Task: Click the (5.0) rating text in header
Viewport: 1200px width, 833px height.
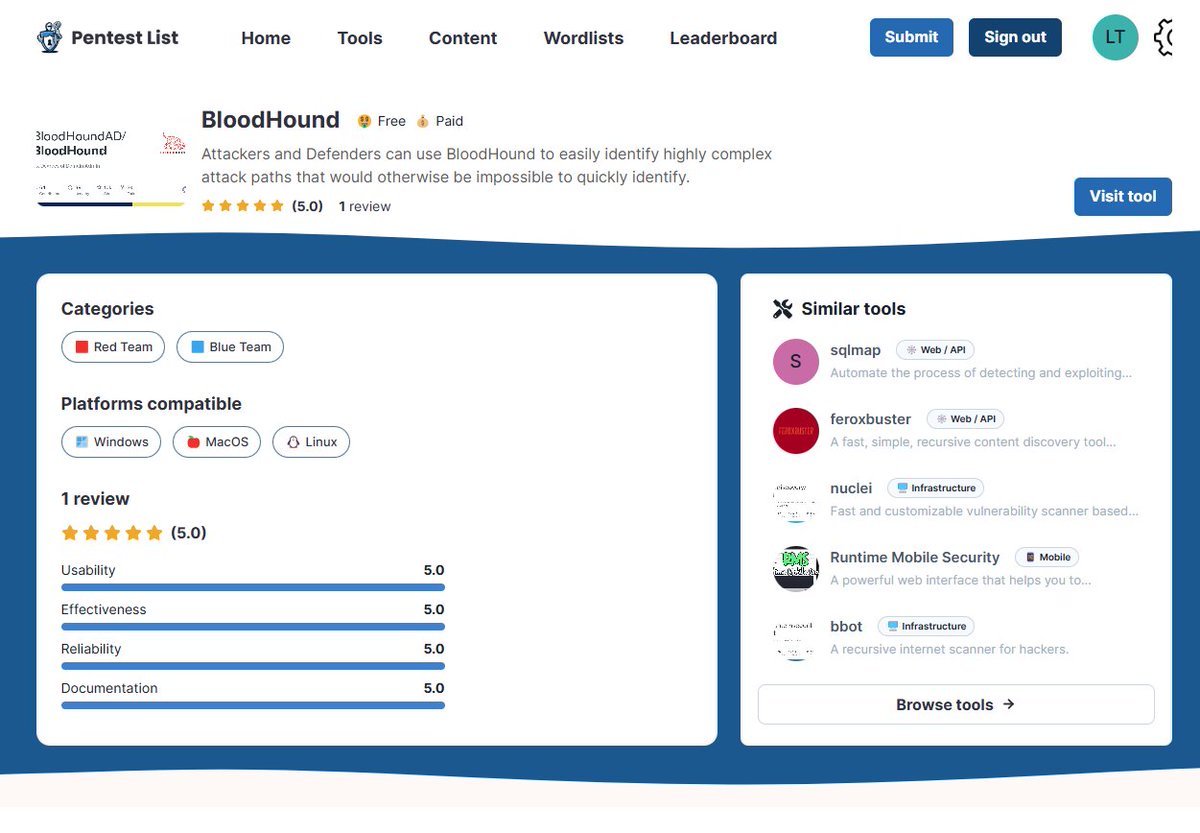Action: coord(307,206)
